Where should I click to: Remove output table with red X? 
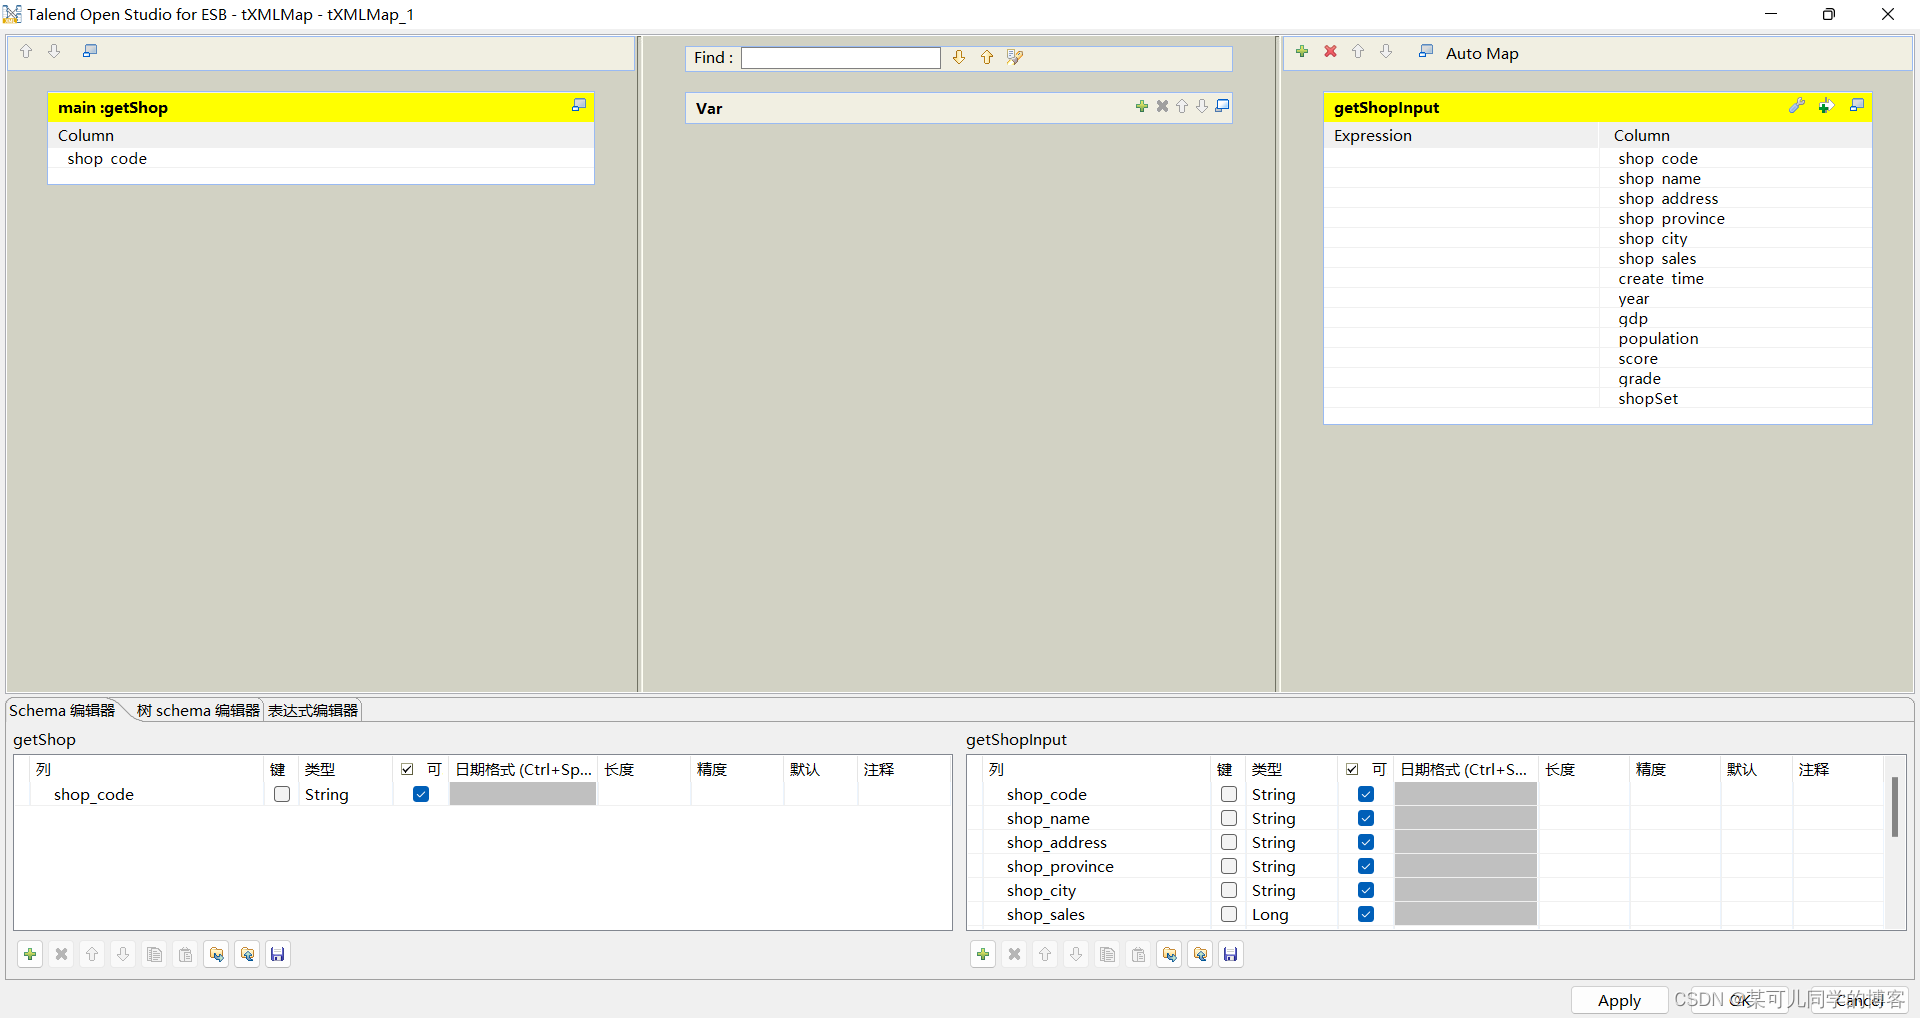coord(1330,51)
